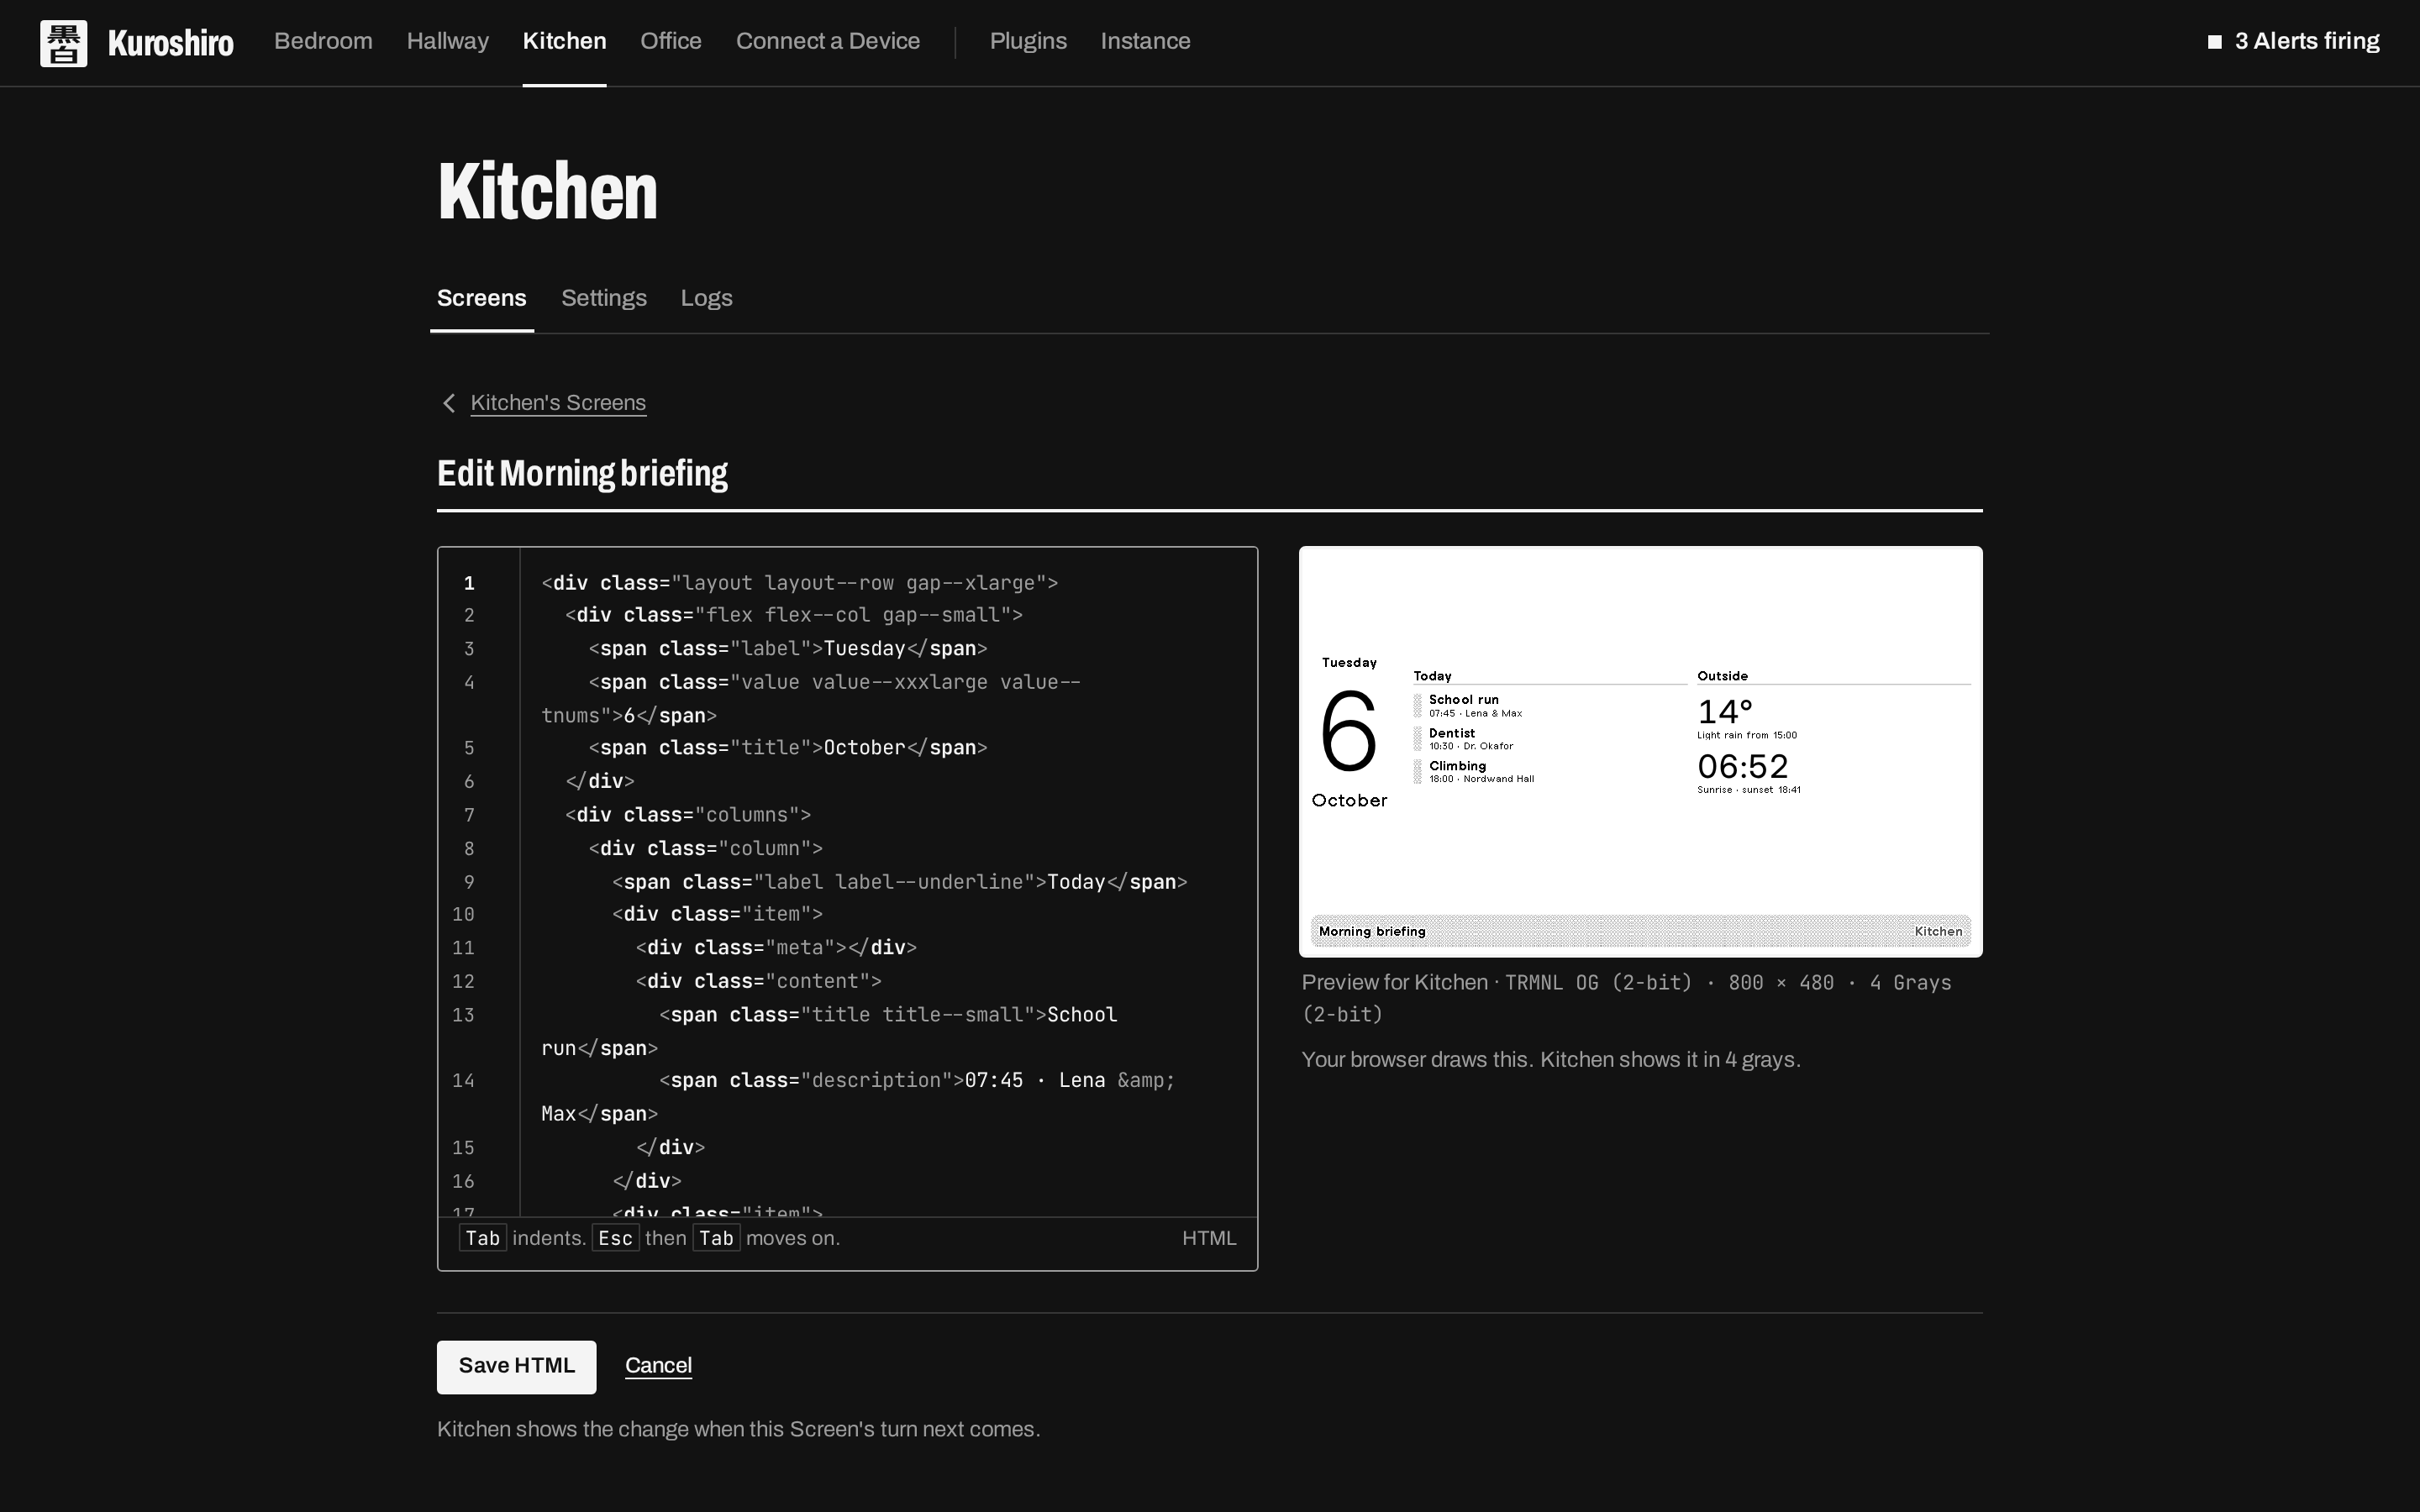
Task: Click the back chevron beside Kitchen's Screens
Action: click(449, 403)
